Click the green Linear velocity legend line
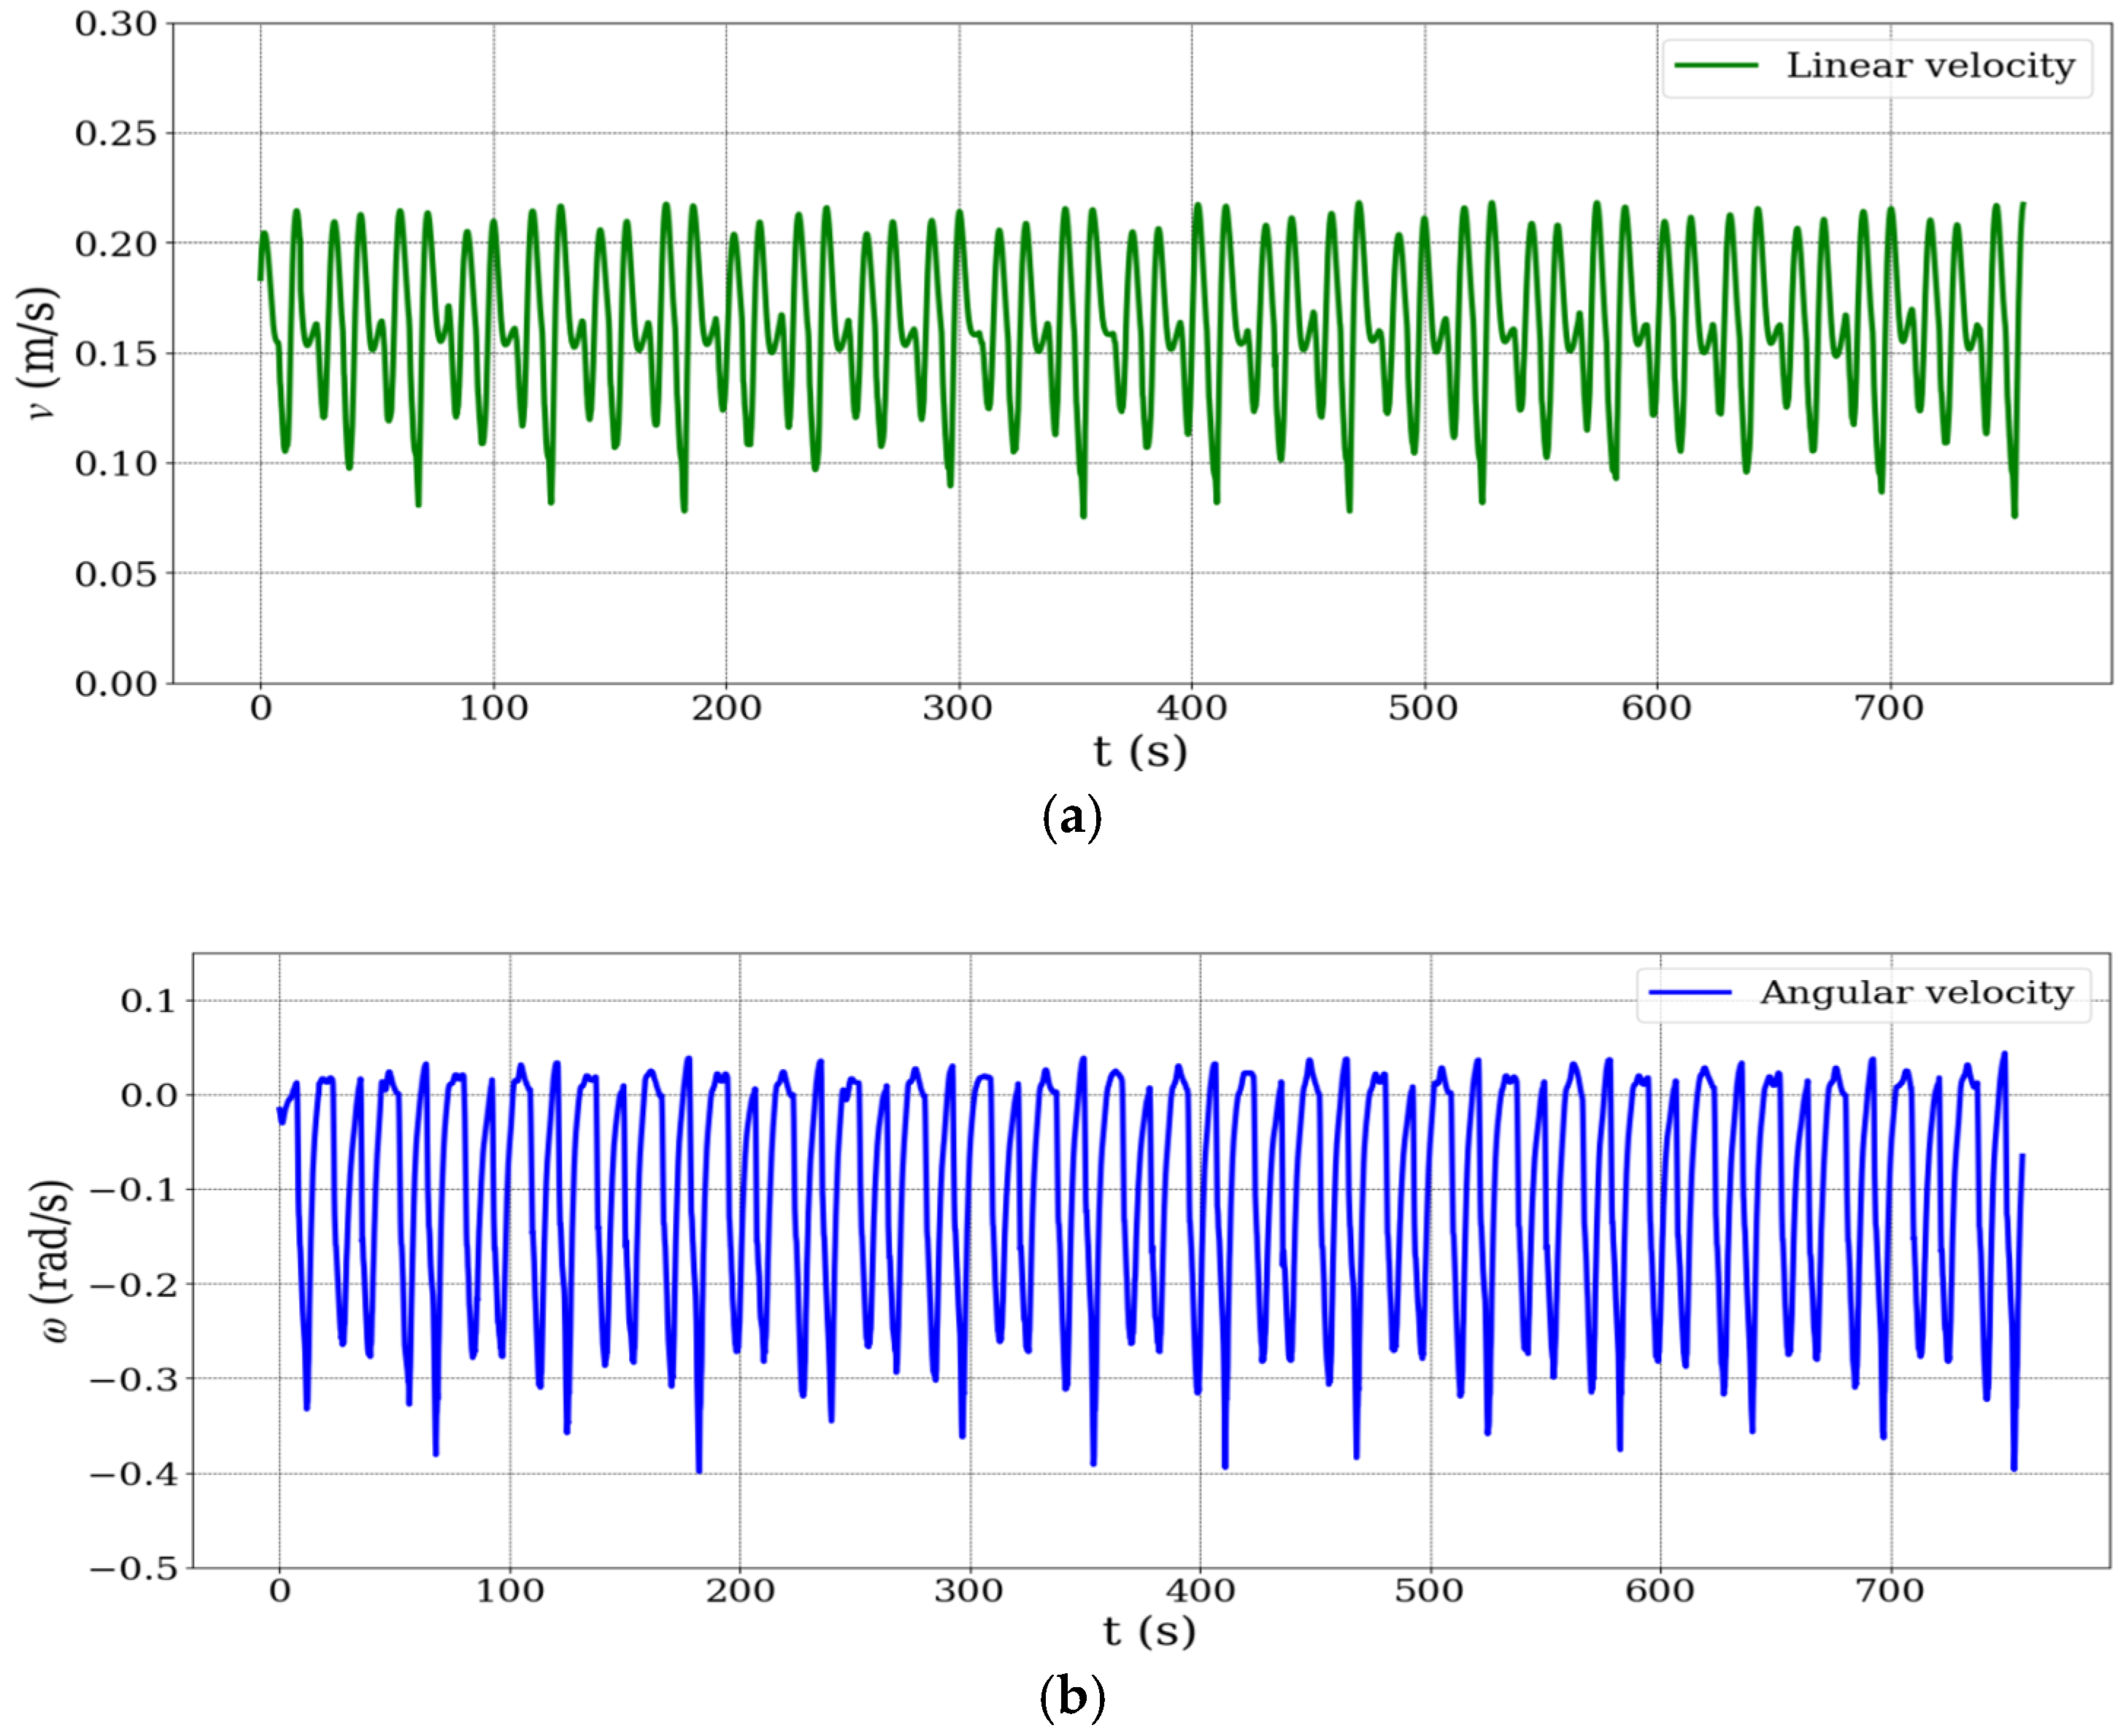Image resolution: width=2126 pixels, height=1736 pixels. (x=1716, y=66)
